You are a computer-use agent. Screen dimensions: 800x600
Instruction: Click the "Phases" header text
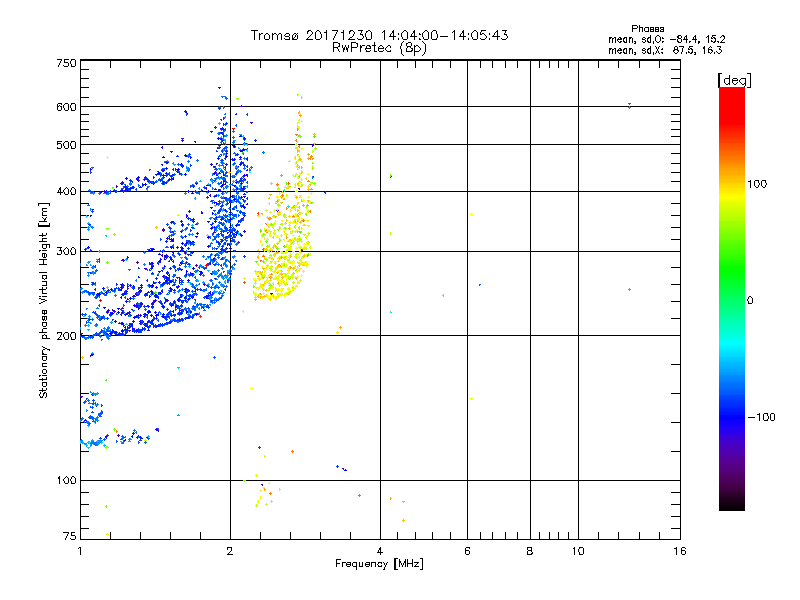pyautogui.click(x=647, y=29)
